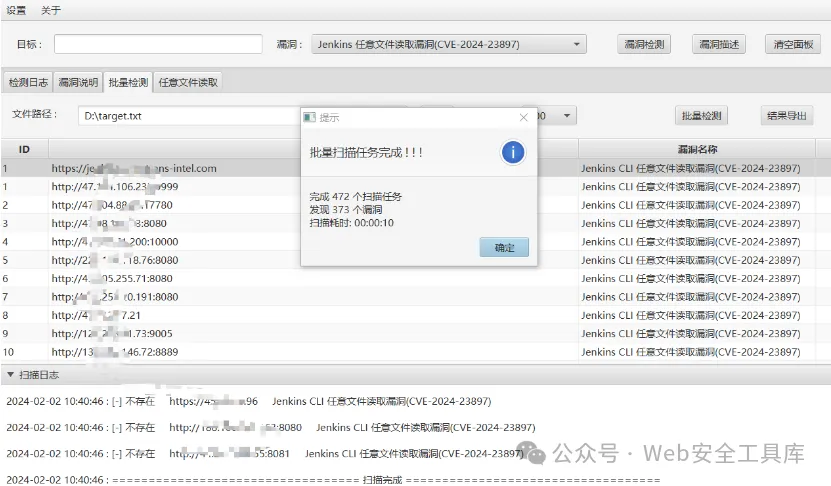Click the 漏洞描述 button

tap(719, 44)
